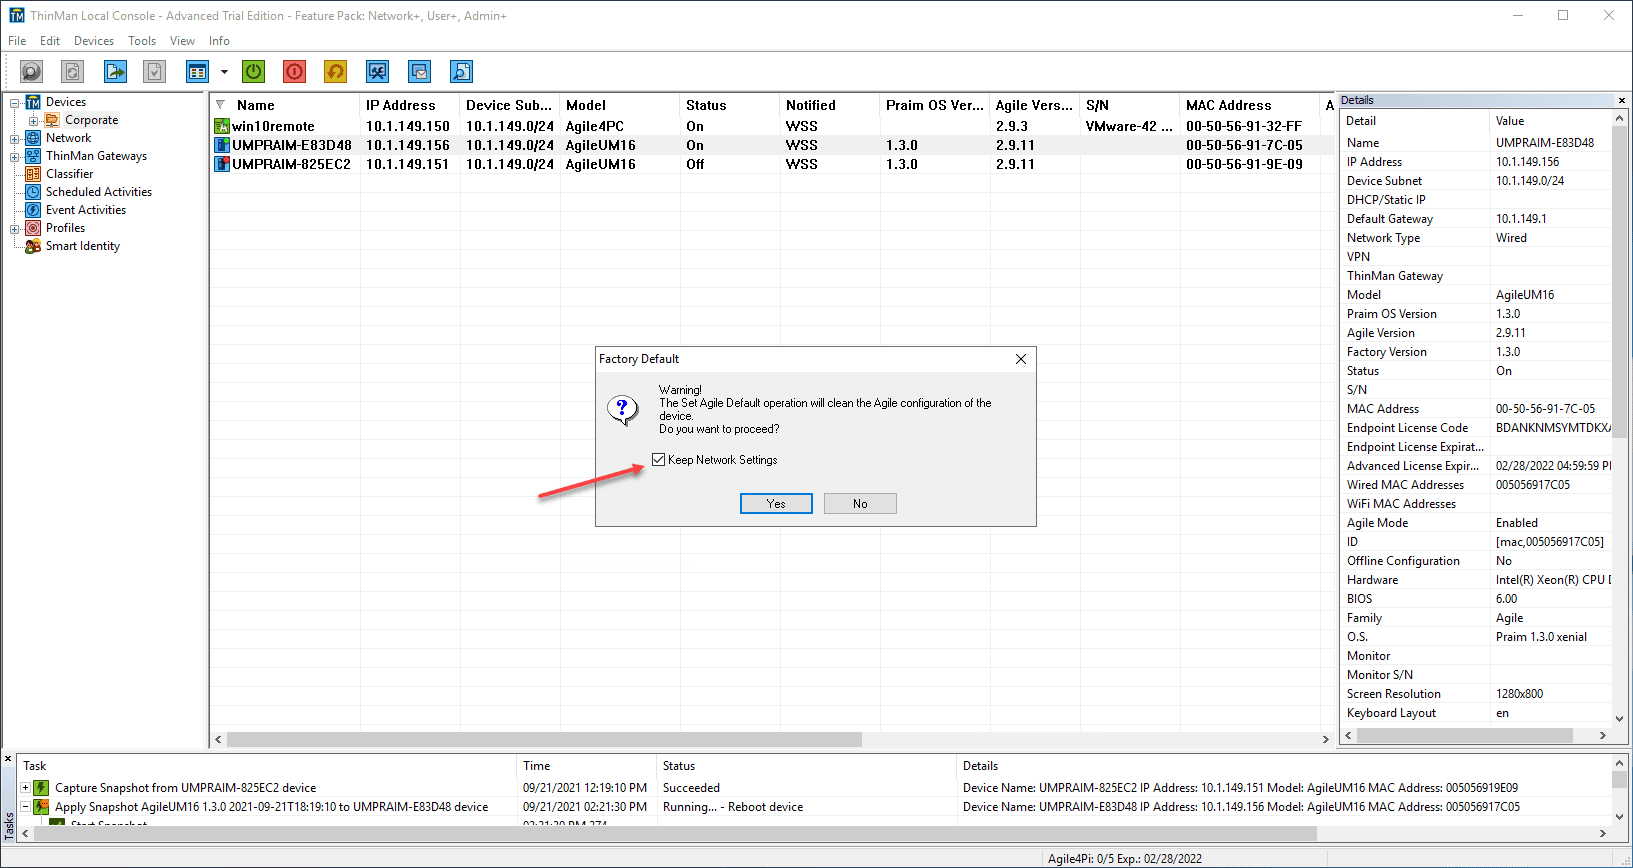The image size is (1633, 868).
Task: Click the document search toolbar icon
Action: coord(461,71)
